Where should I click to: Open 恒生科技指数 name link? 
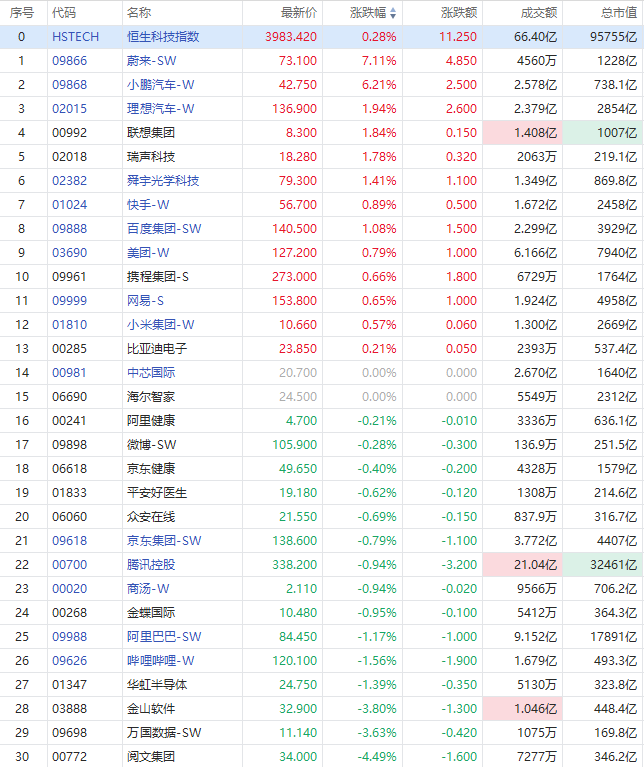pos(163,37)
